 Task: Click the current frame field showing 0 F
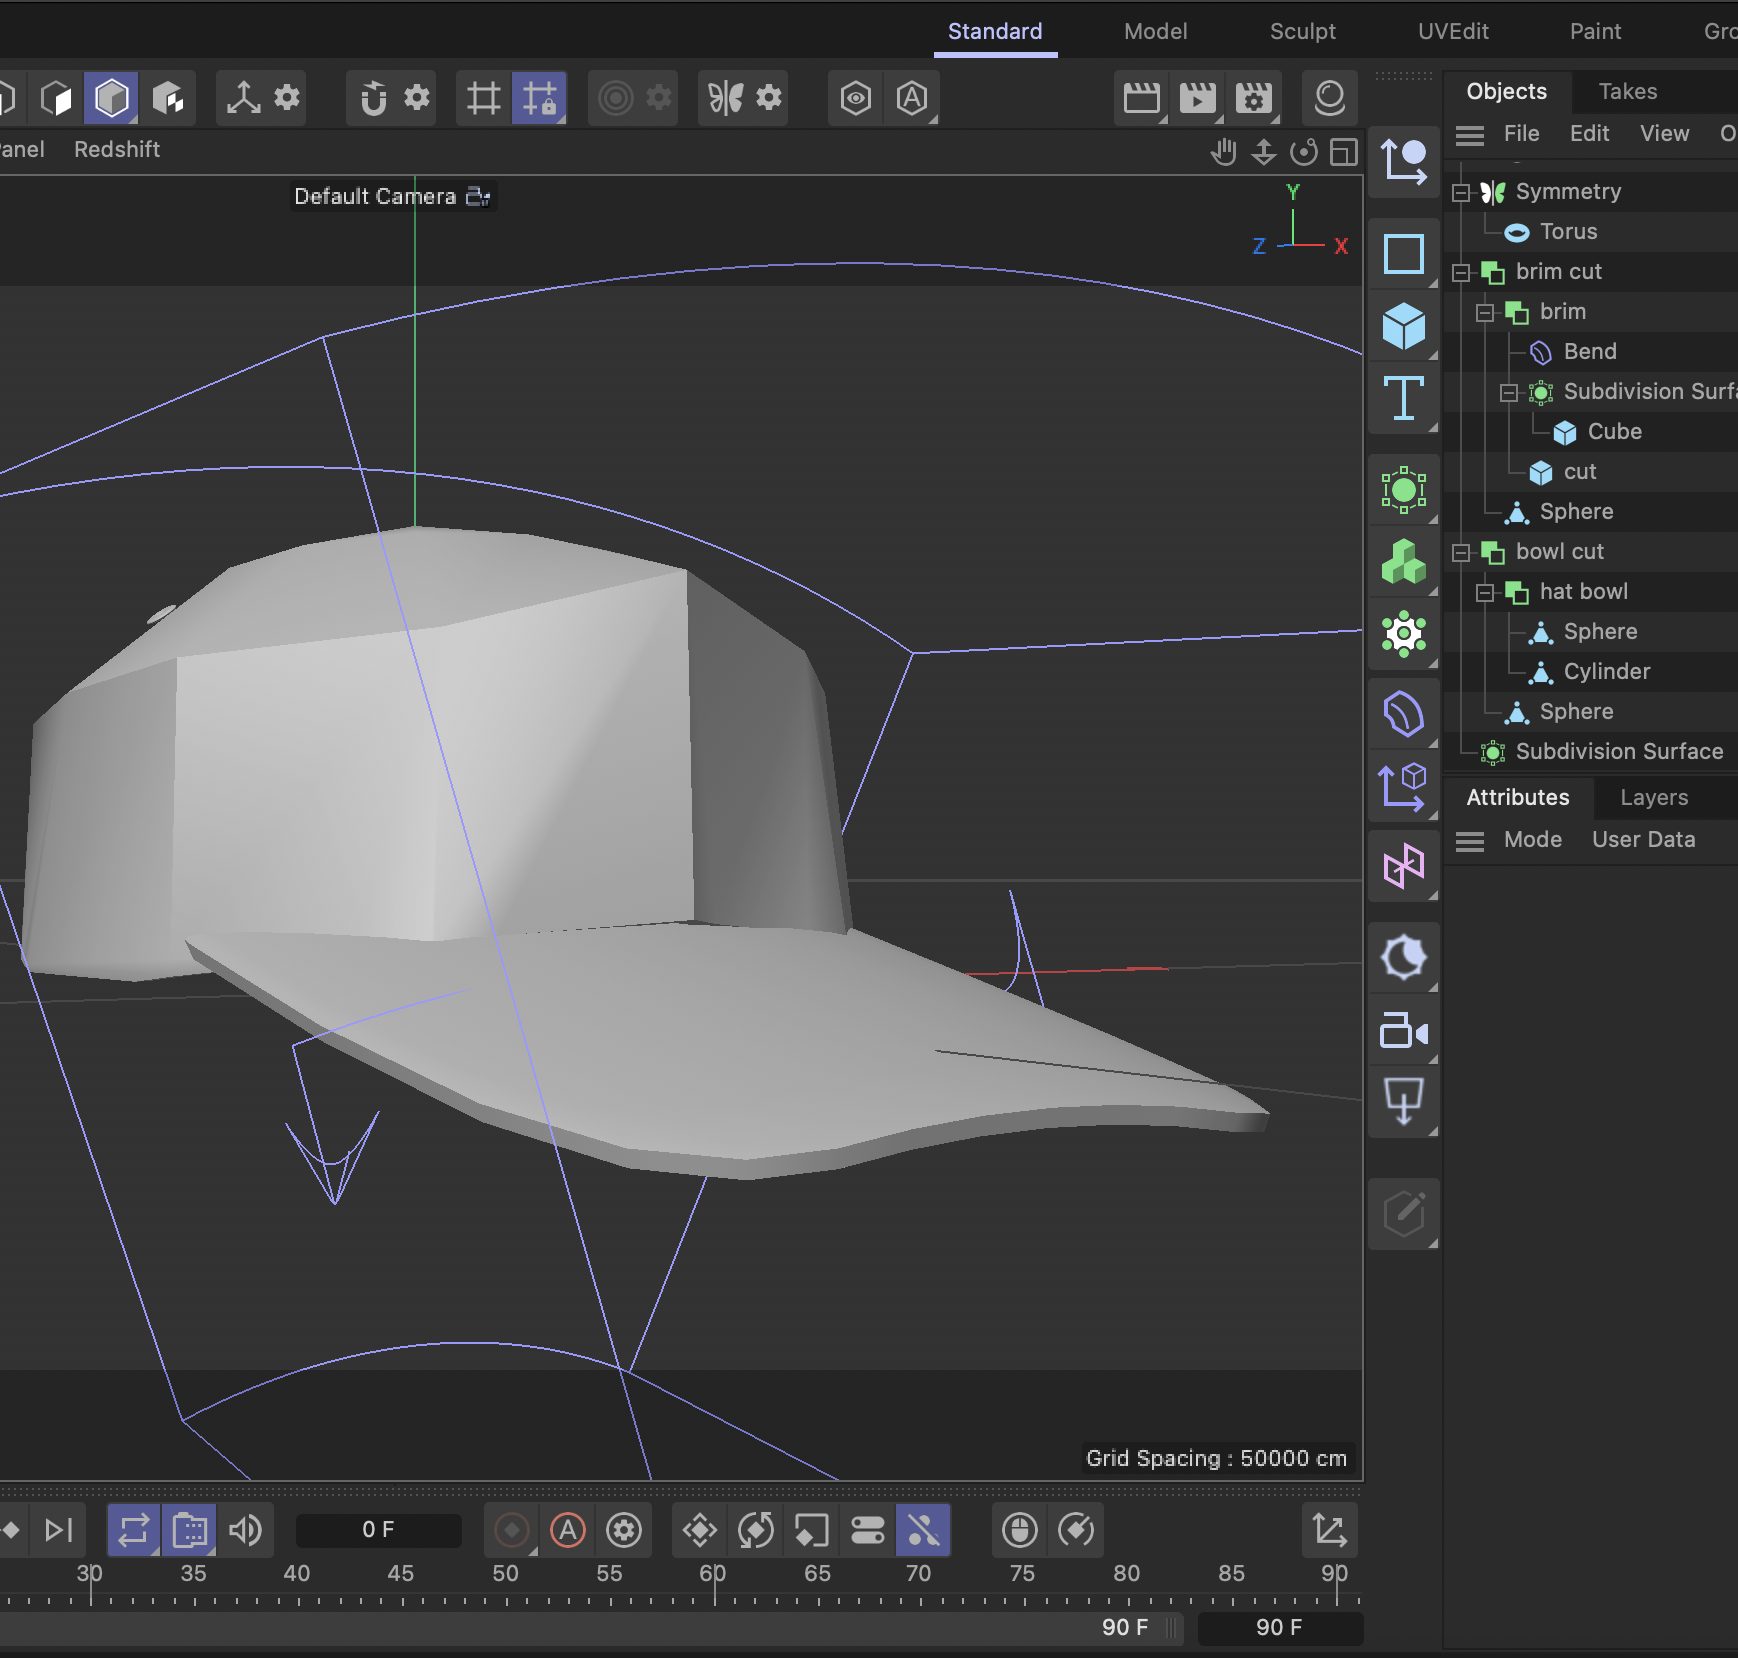(x=378, y=1530)
